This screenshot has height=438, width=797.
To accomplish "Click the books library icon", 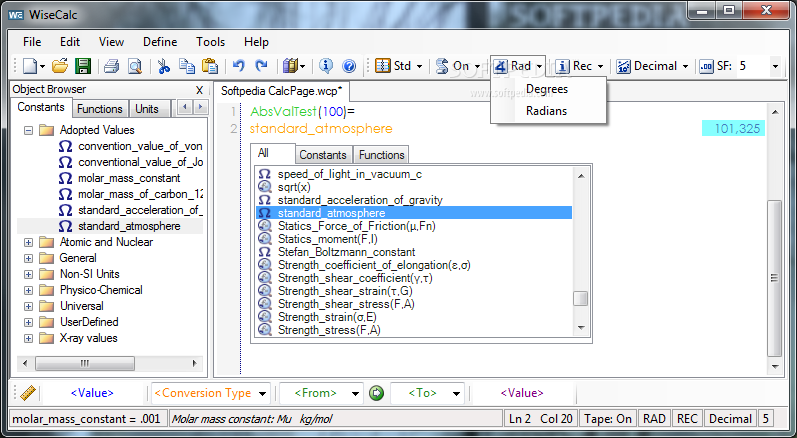I will coord(290,66).
